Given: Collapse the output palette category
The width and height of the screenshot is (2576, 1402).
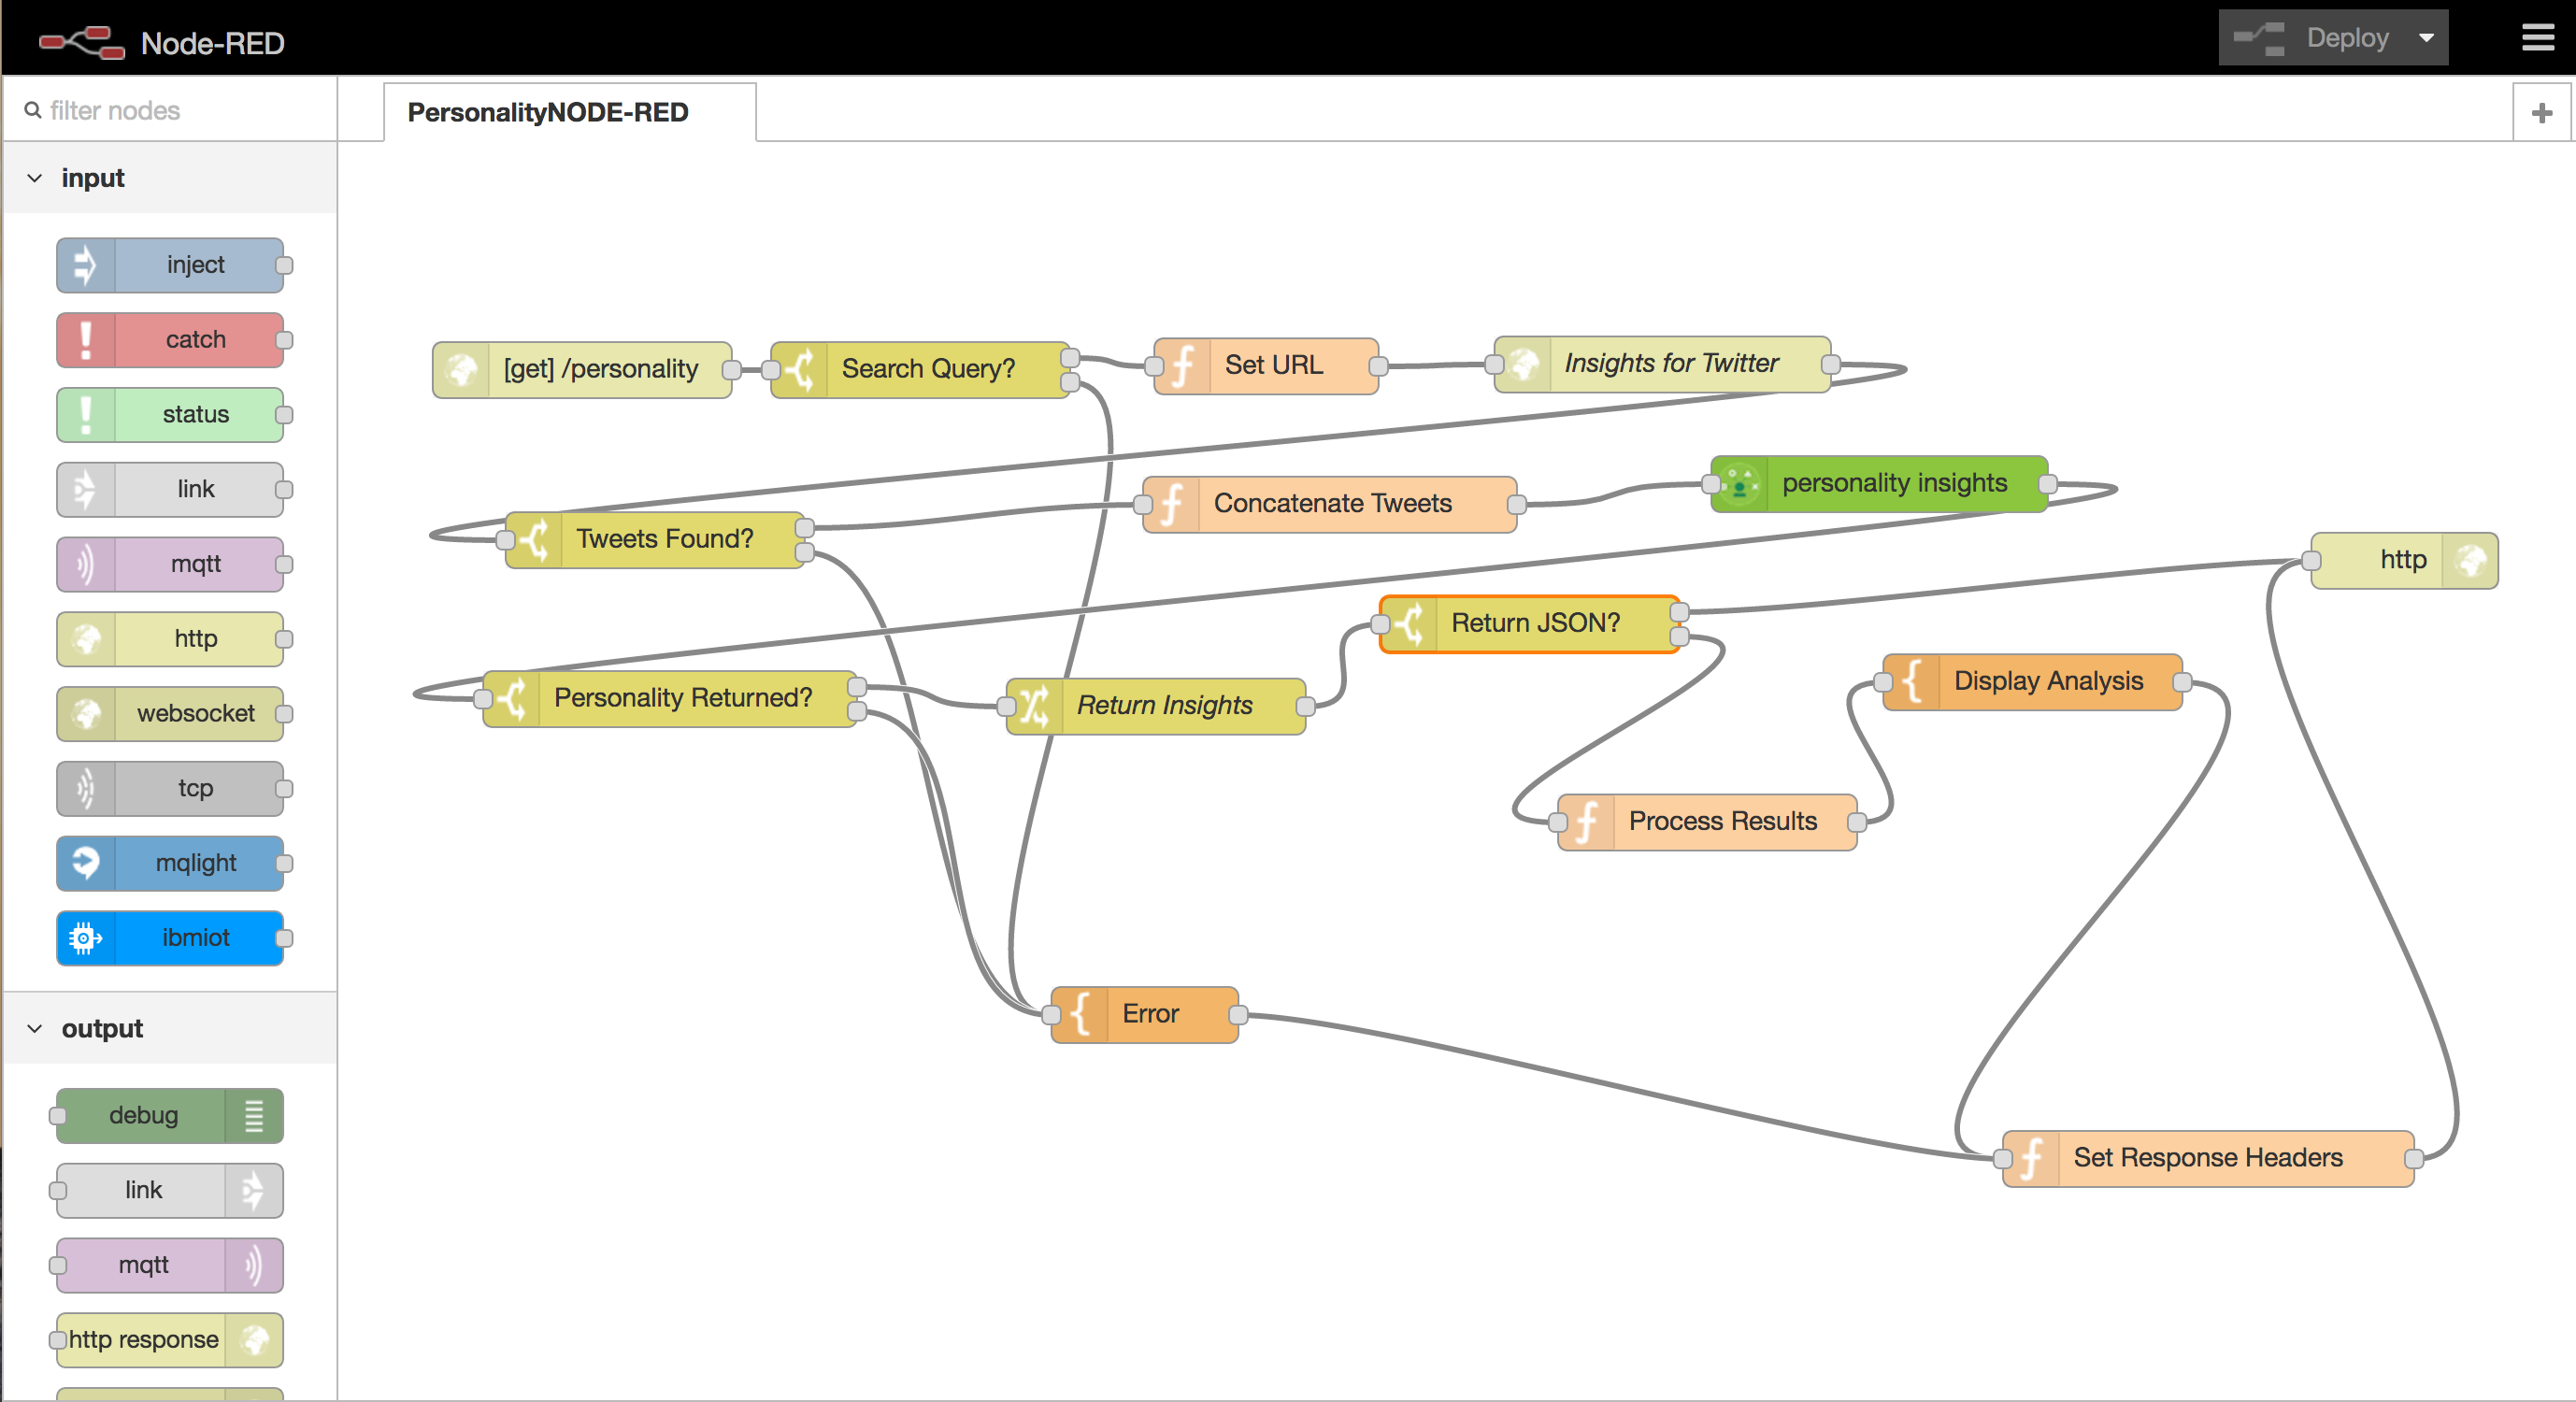Looking at the screenshot, I should tap(35, 1029).
